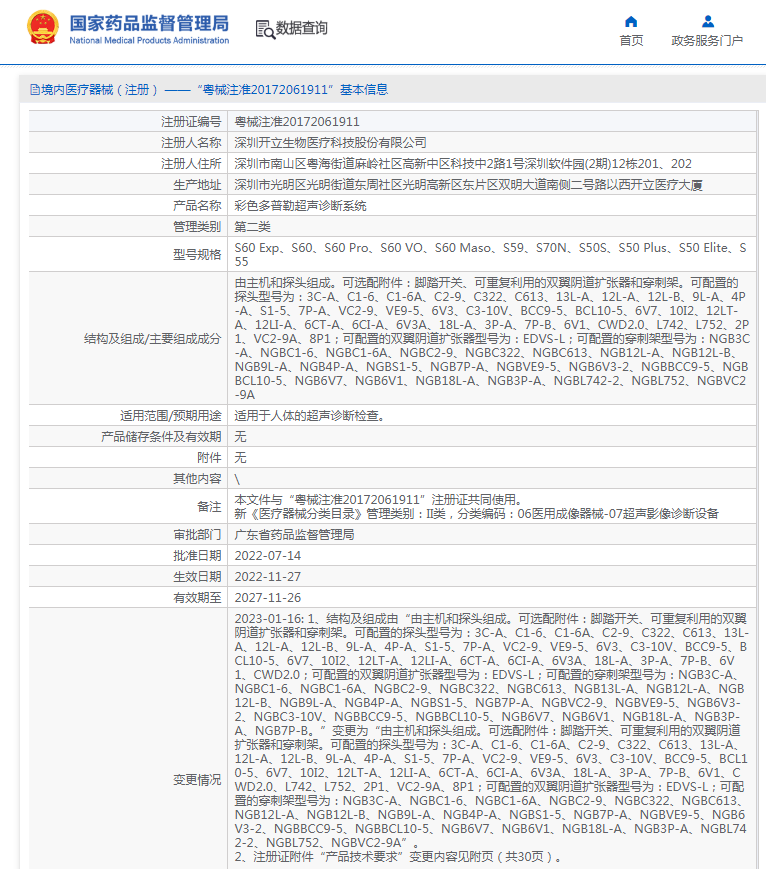Click 注册证编号 label cell
The height and width of the screenshot is (869, 766).
coord(128,121)
